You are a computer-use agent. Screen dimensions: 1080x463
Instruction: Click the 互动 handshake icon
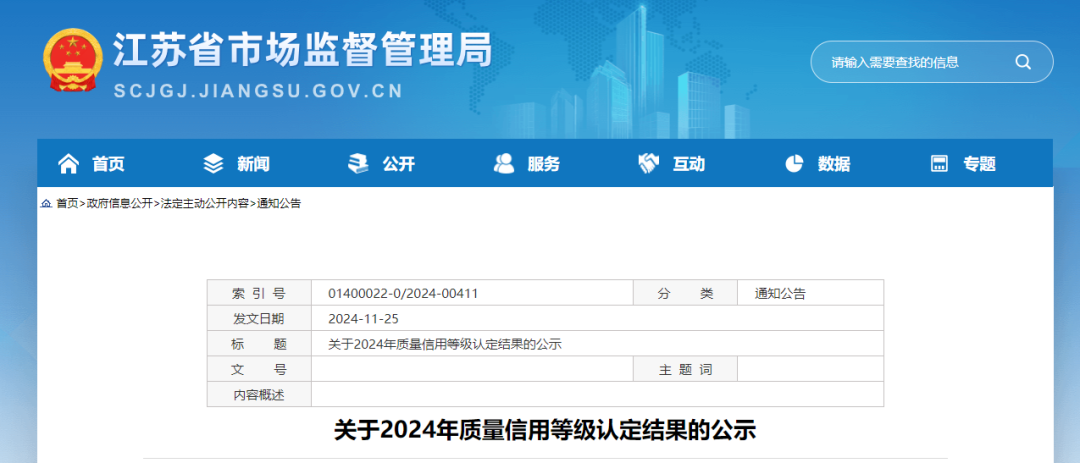(648, 163)
